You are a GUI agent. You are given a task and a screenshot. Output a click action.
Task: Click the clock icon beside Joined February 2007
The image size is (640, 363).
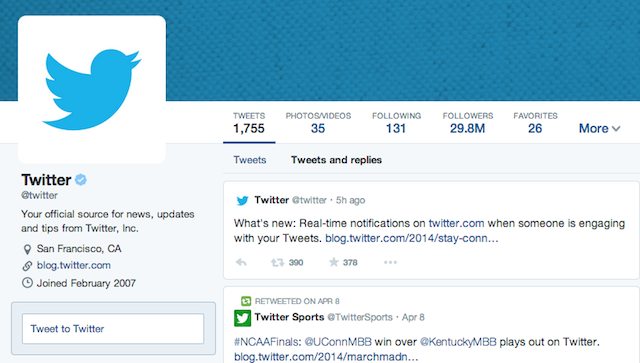coord(27,283)
